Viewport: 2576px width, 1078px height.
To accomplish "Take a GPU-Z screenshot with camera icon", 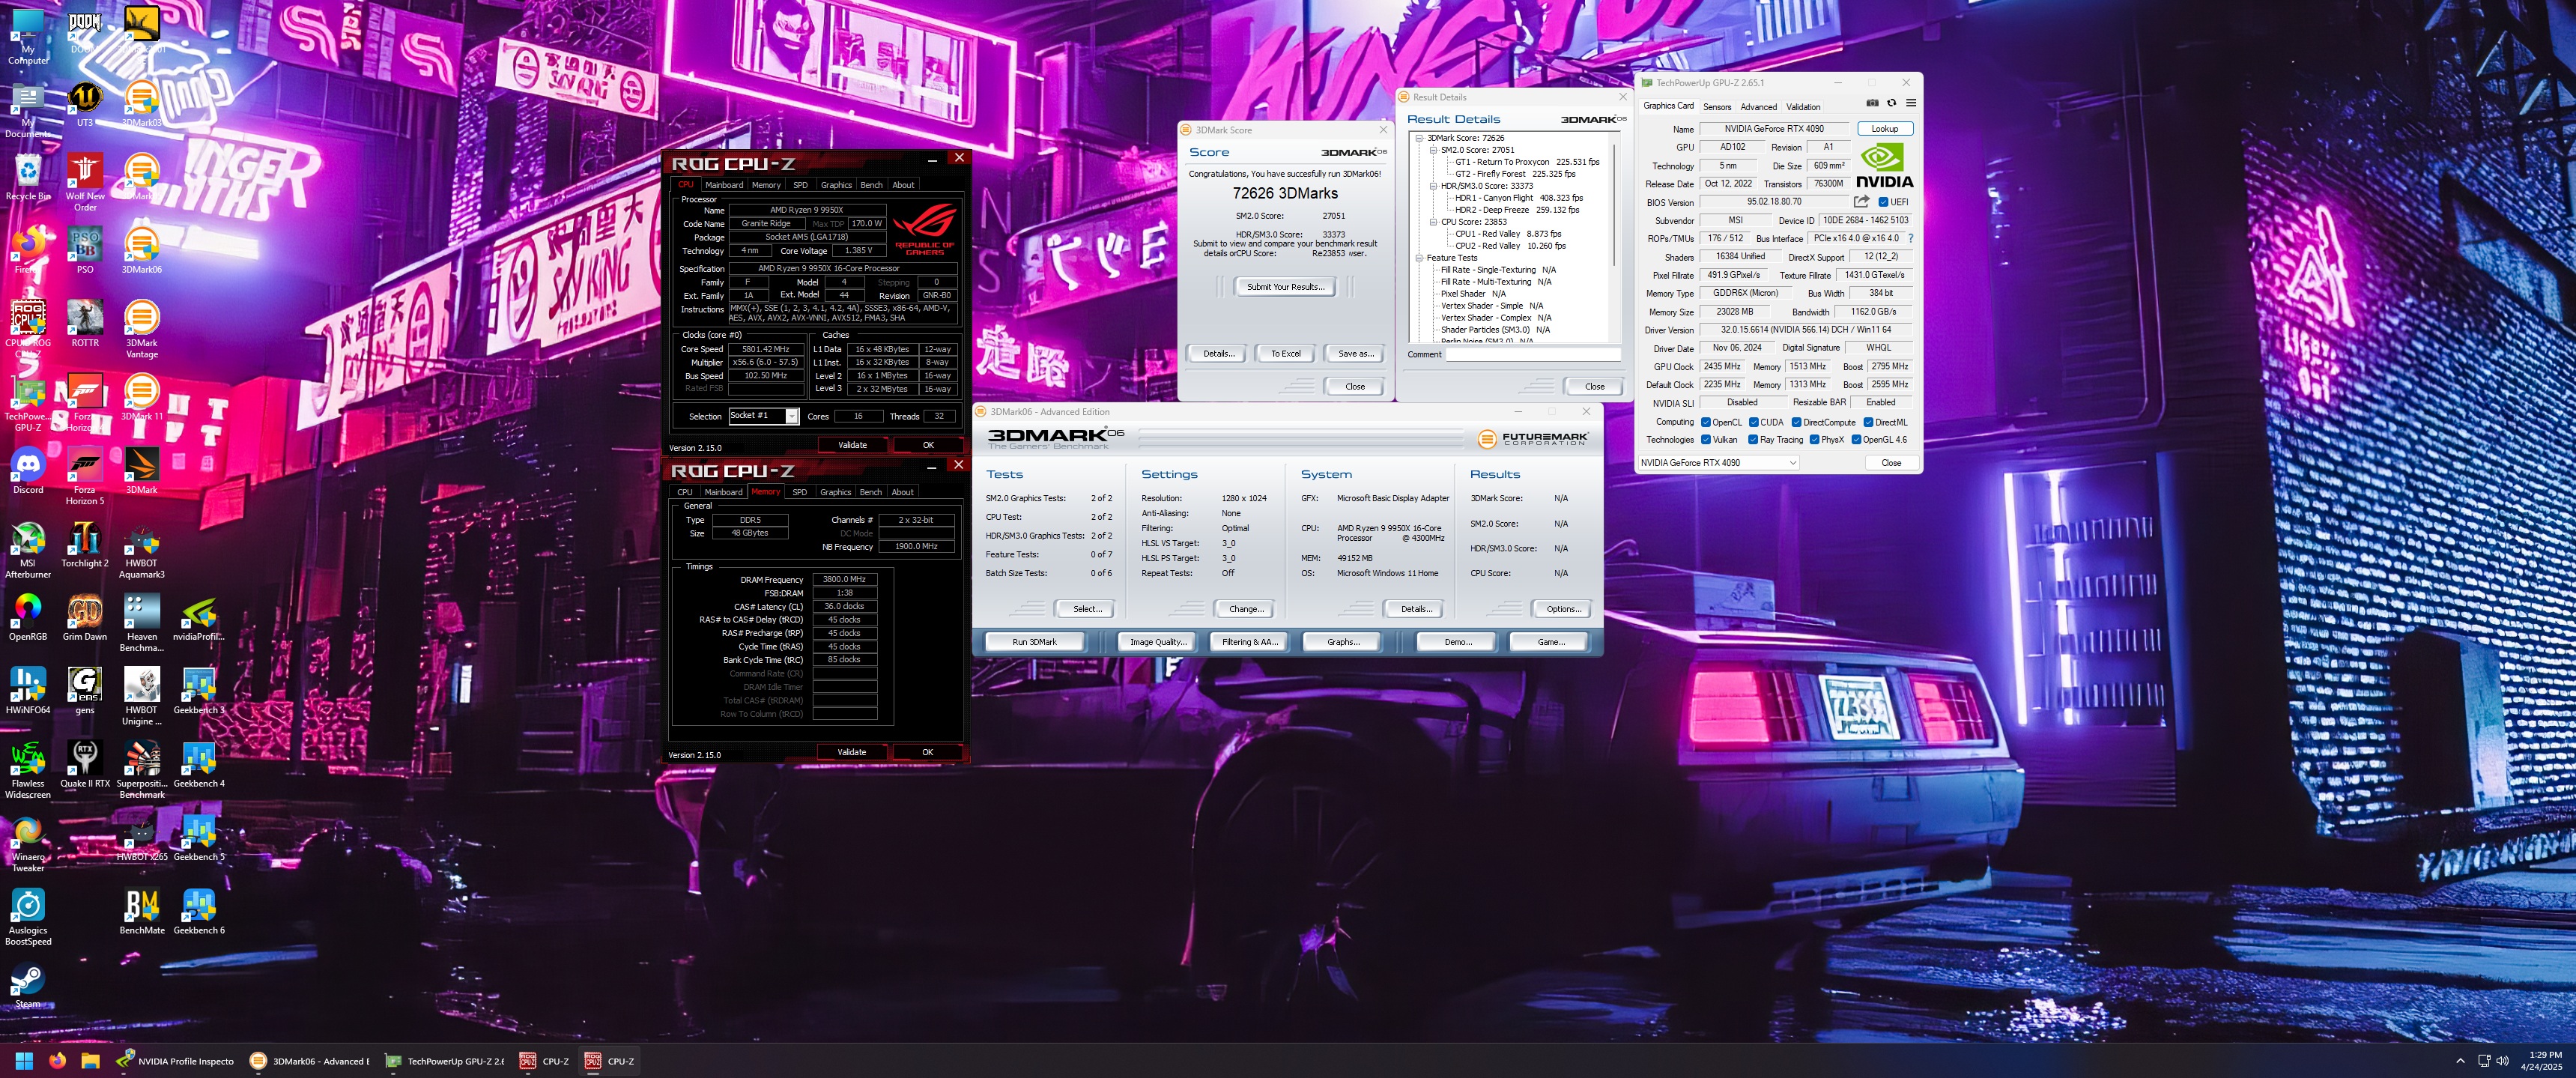I will coord(1872,103).
